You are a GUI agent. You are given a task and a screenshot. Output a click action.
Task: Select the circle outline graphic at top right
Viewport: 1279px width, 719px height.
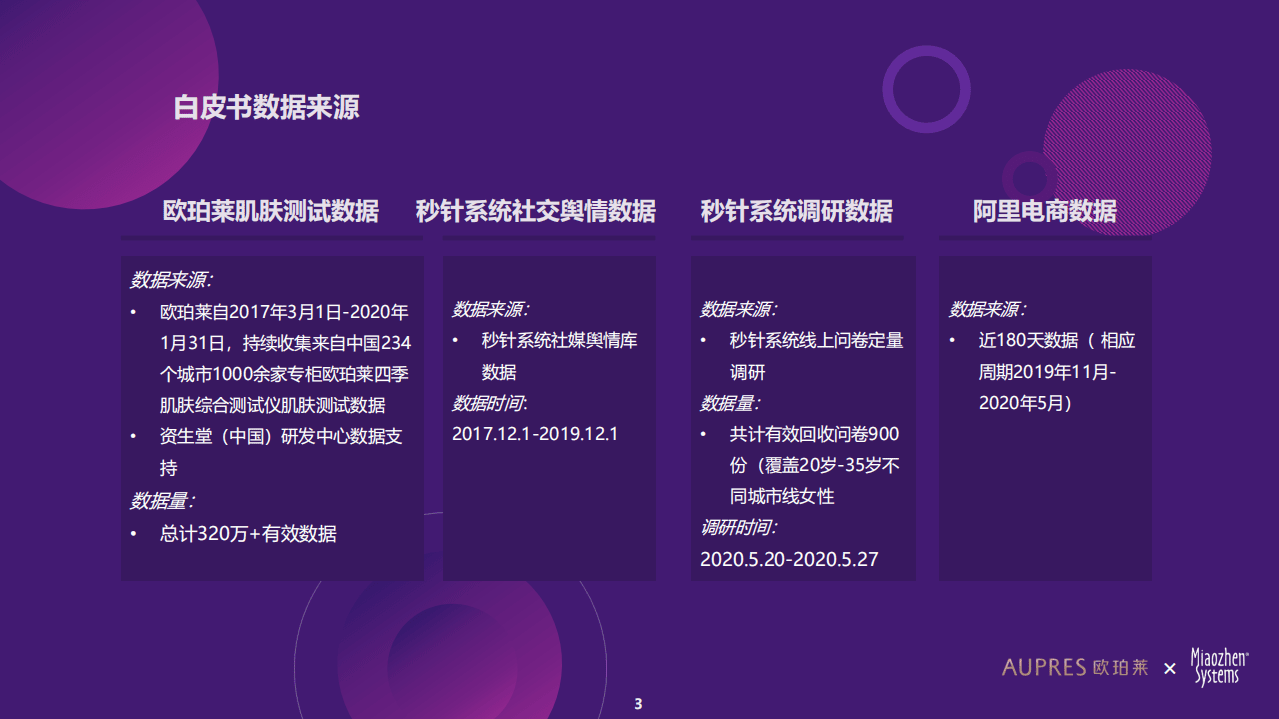925,89
